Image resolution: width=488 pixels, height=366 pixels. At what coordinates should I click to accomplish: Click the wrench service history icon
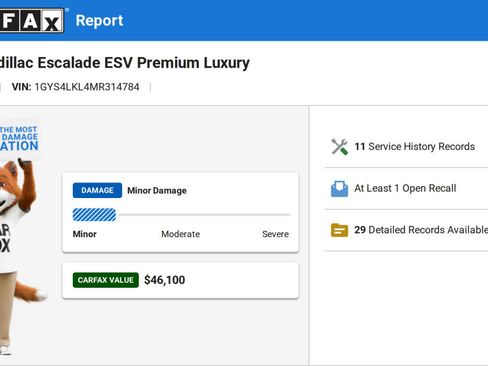pyautogui.click(x=339, y=147)
